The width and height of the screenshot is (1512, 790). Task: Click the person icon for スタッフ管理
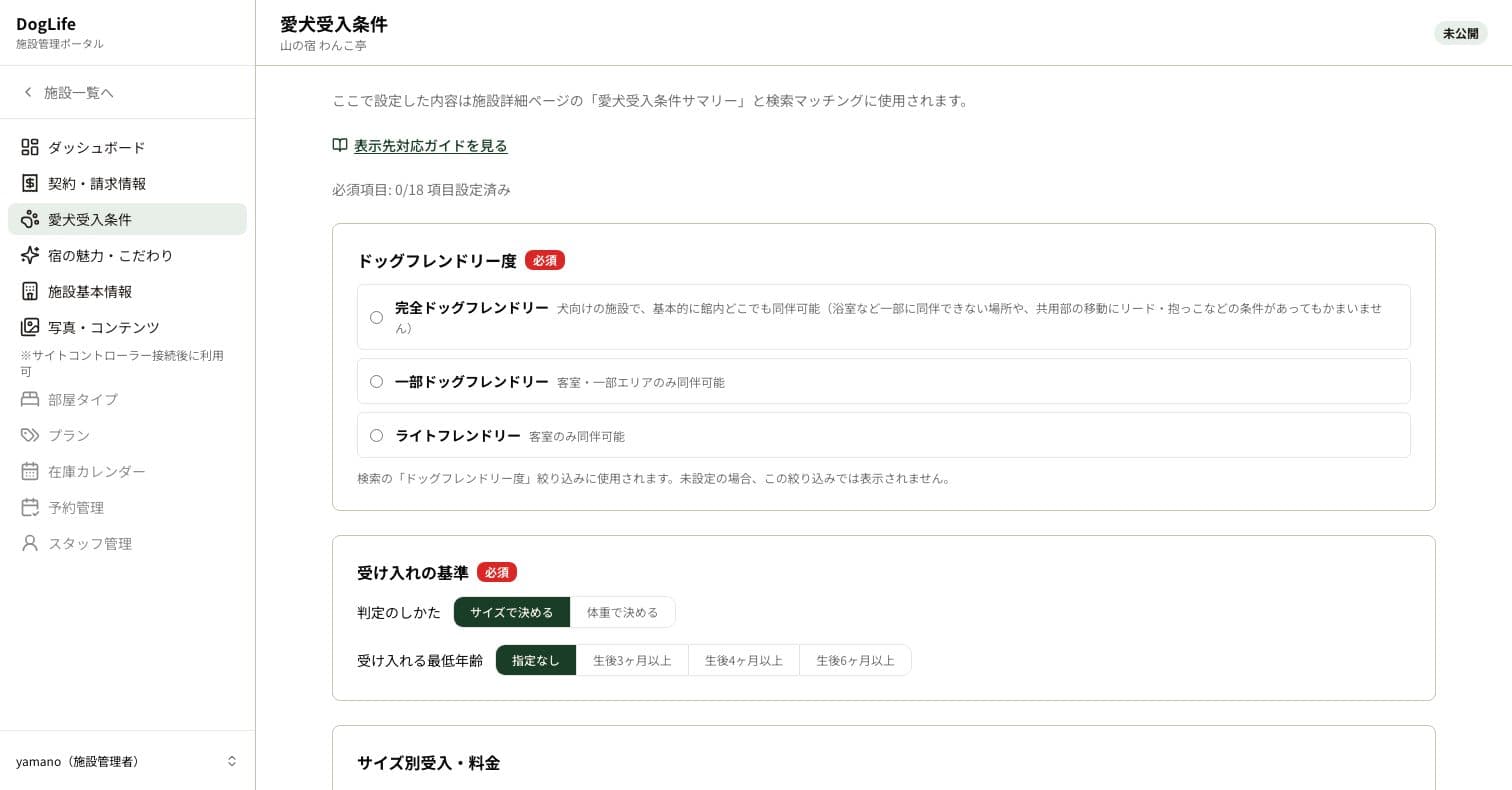[30, 543]
